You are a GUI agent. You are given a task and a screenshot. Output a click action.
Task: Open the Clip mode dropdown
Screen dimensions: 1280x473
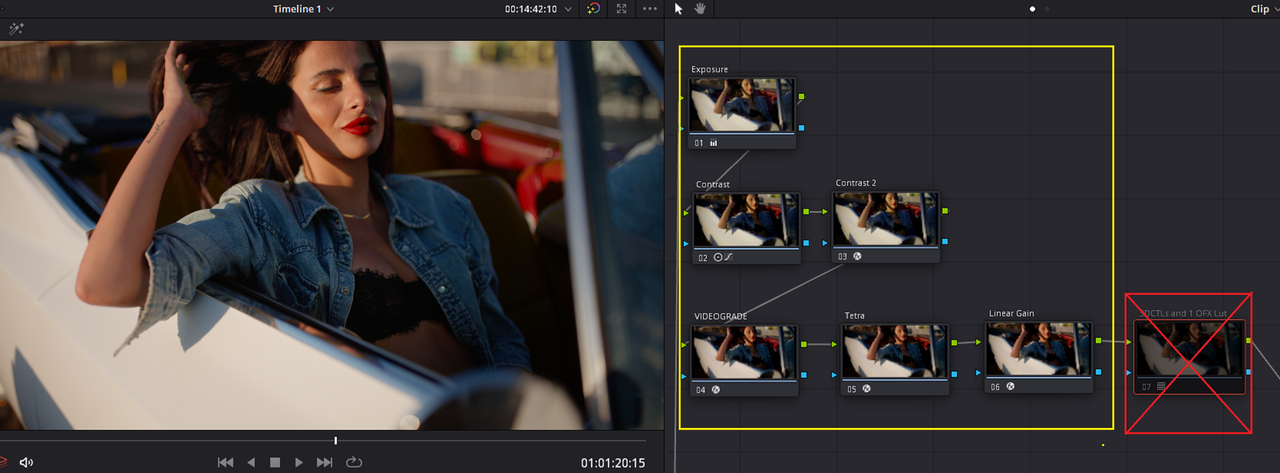1264,9
